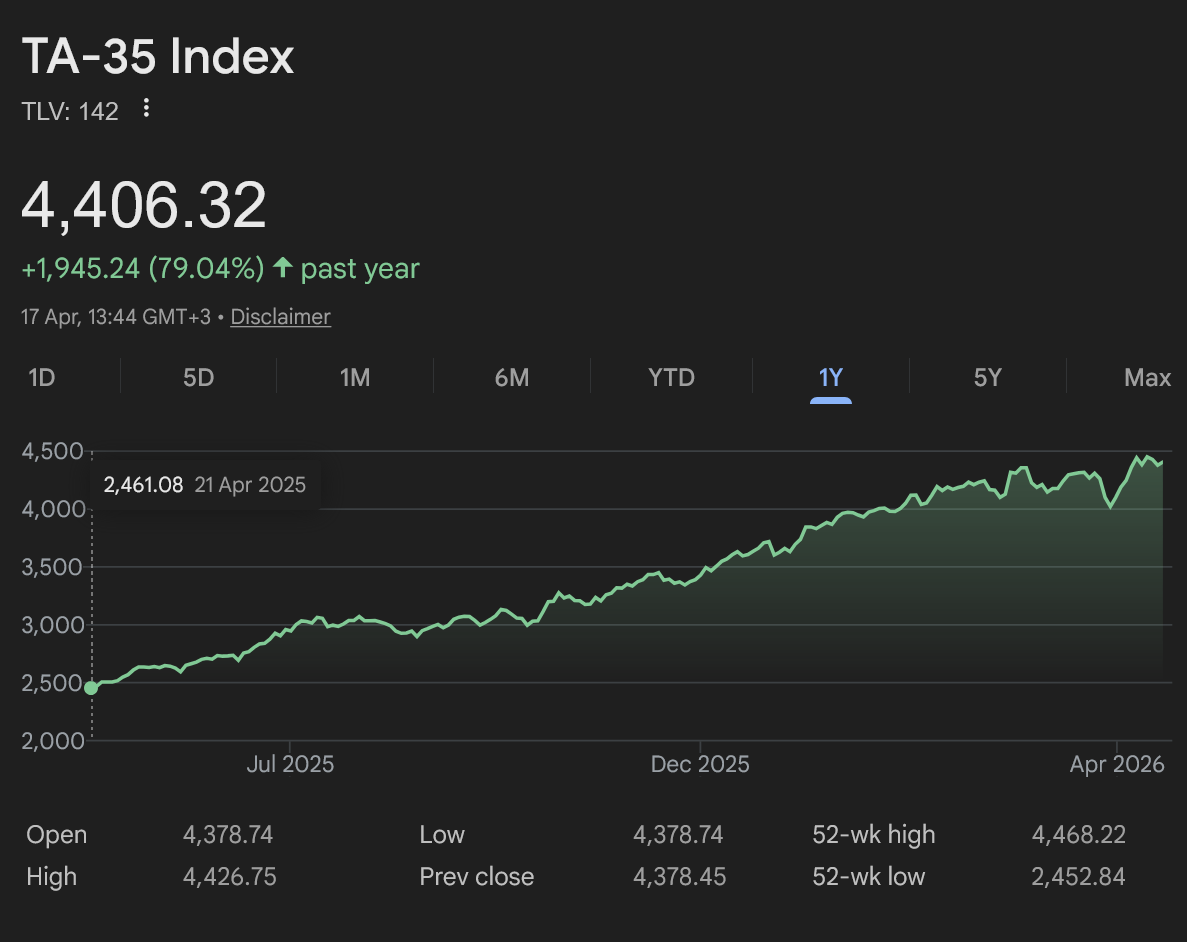The height and width of the screenshot is (942, 1187).
Task: Show the Max chart range
Action: [1147, 377]
